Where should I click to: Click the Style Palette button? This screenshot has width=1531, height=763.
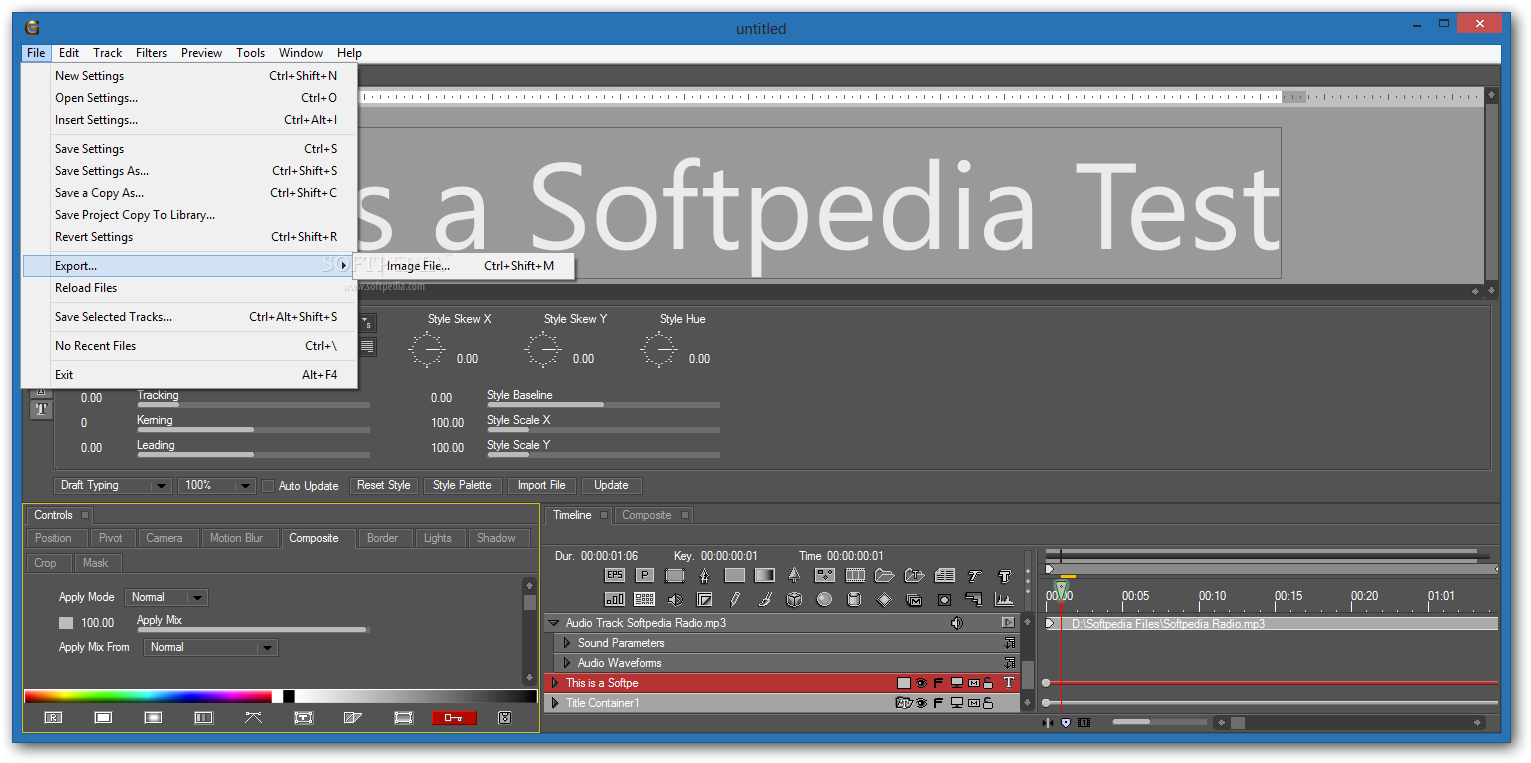click(x=462, y=485)
